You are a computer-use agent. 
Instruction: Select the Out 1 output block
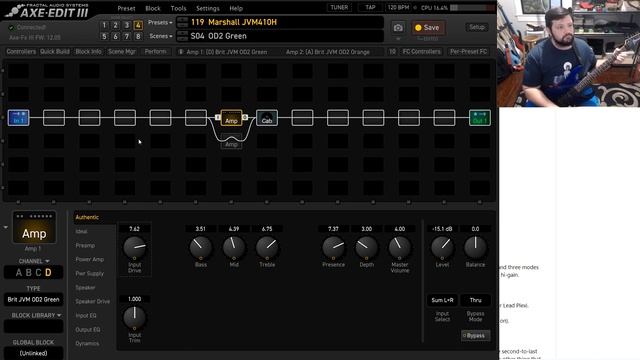(x=480, y=118)
